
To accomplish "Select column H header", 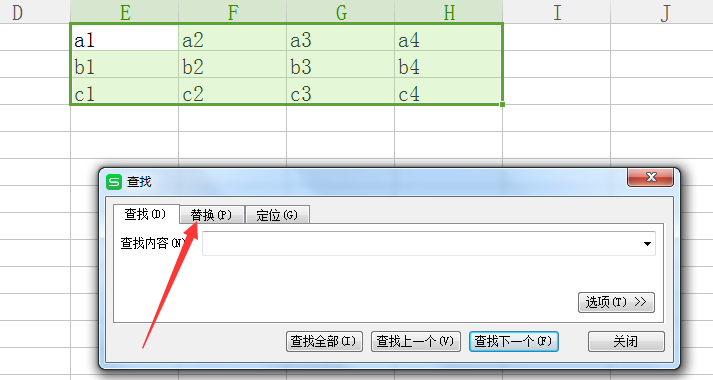I will coord(448,12).
